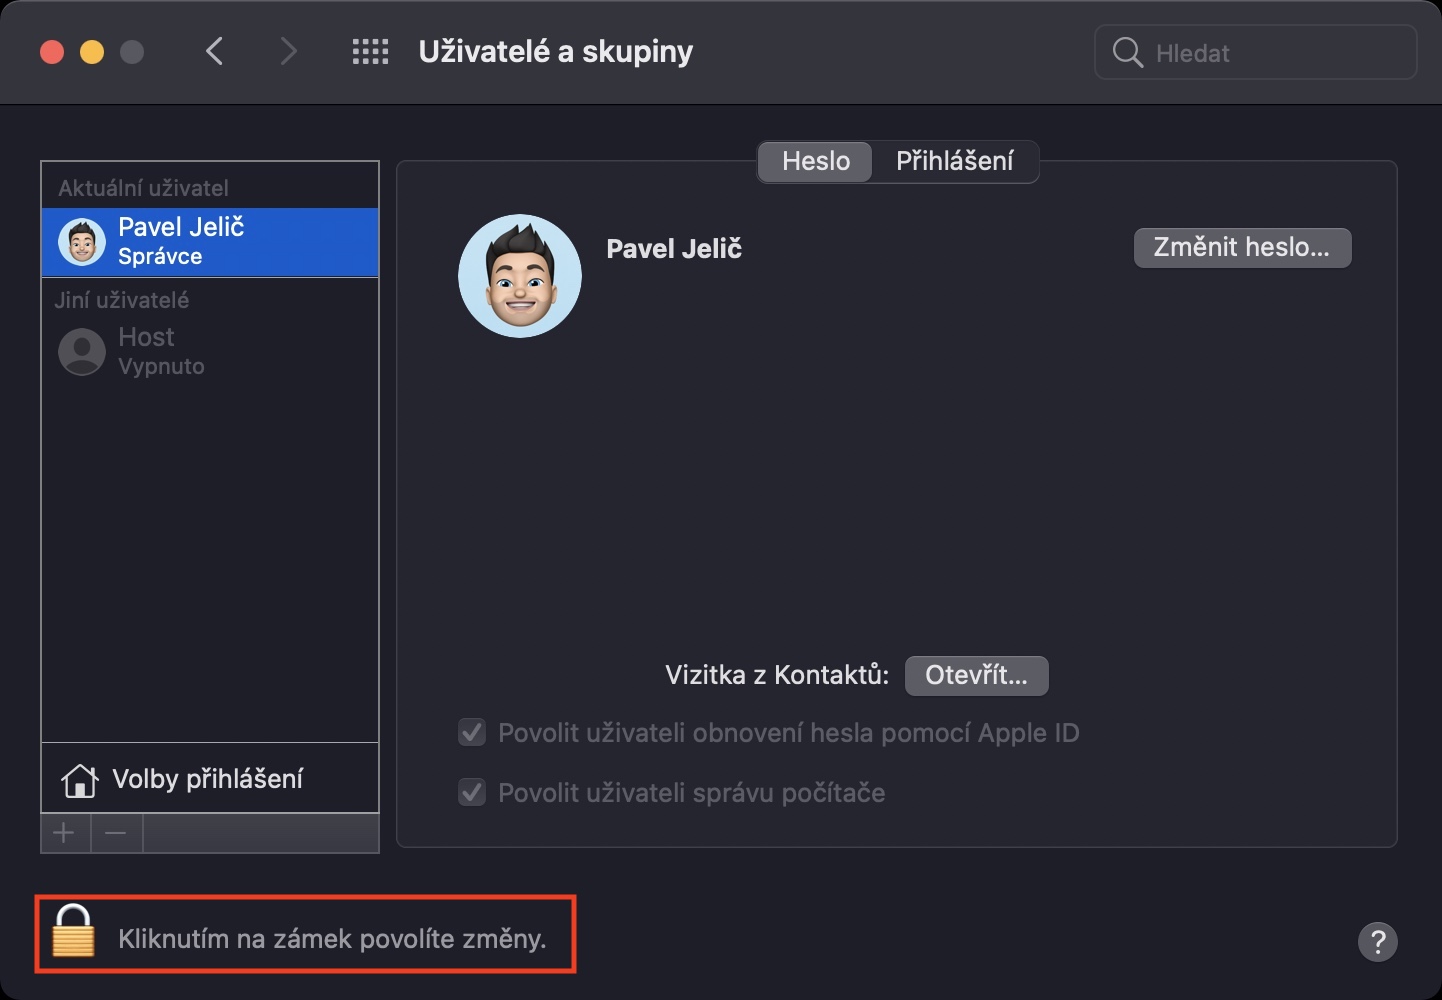
Task: Toggle Apple ID password reset checkbox
Action: pos(472,733)
